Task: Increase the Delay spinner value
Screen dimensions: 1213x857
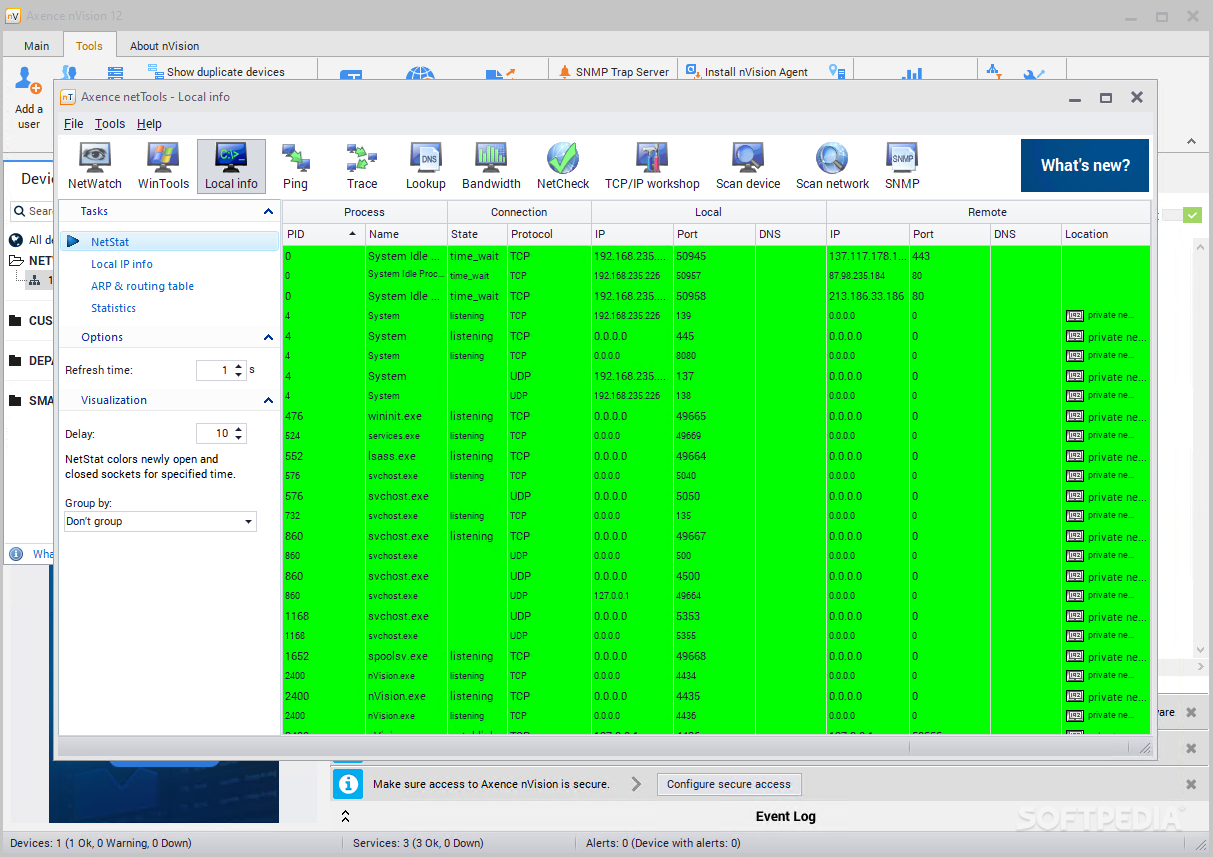Action: tap(239, 429)
